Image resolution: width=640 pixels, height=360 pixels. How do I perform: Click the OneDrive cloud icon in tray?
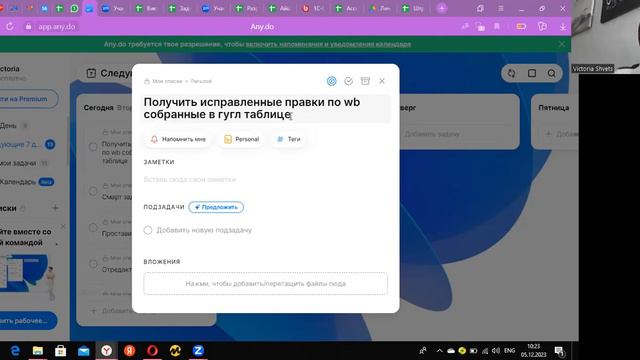[451, 351]
